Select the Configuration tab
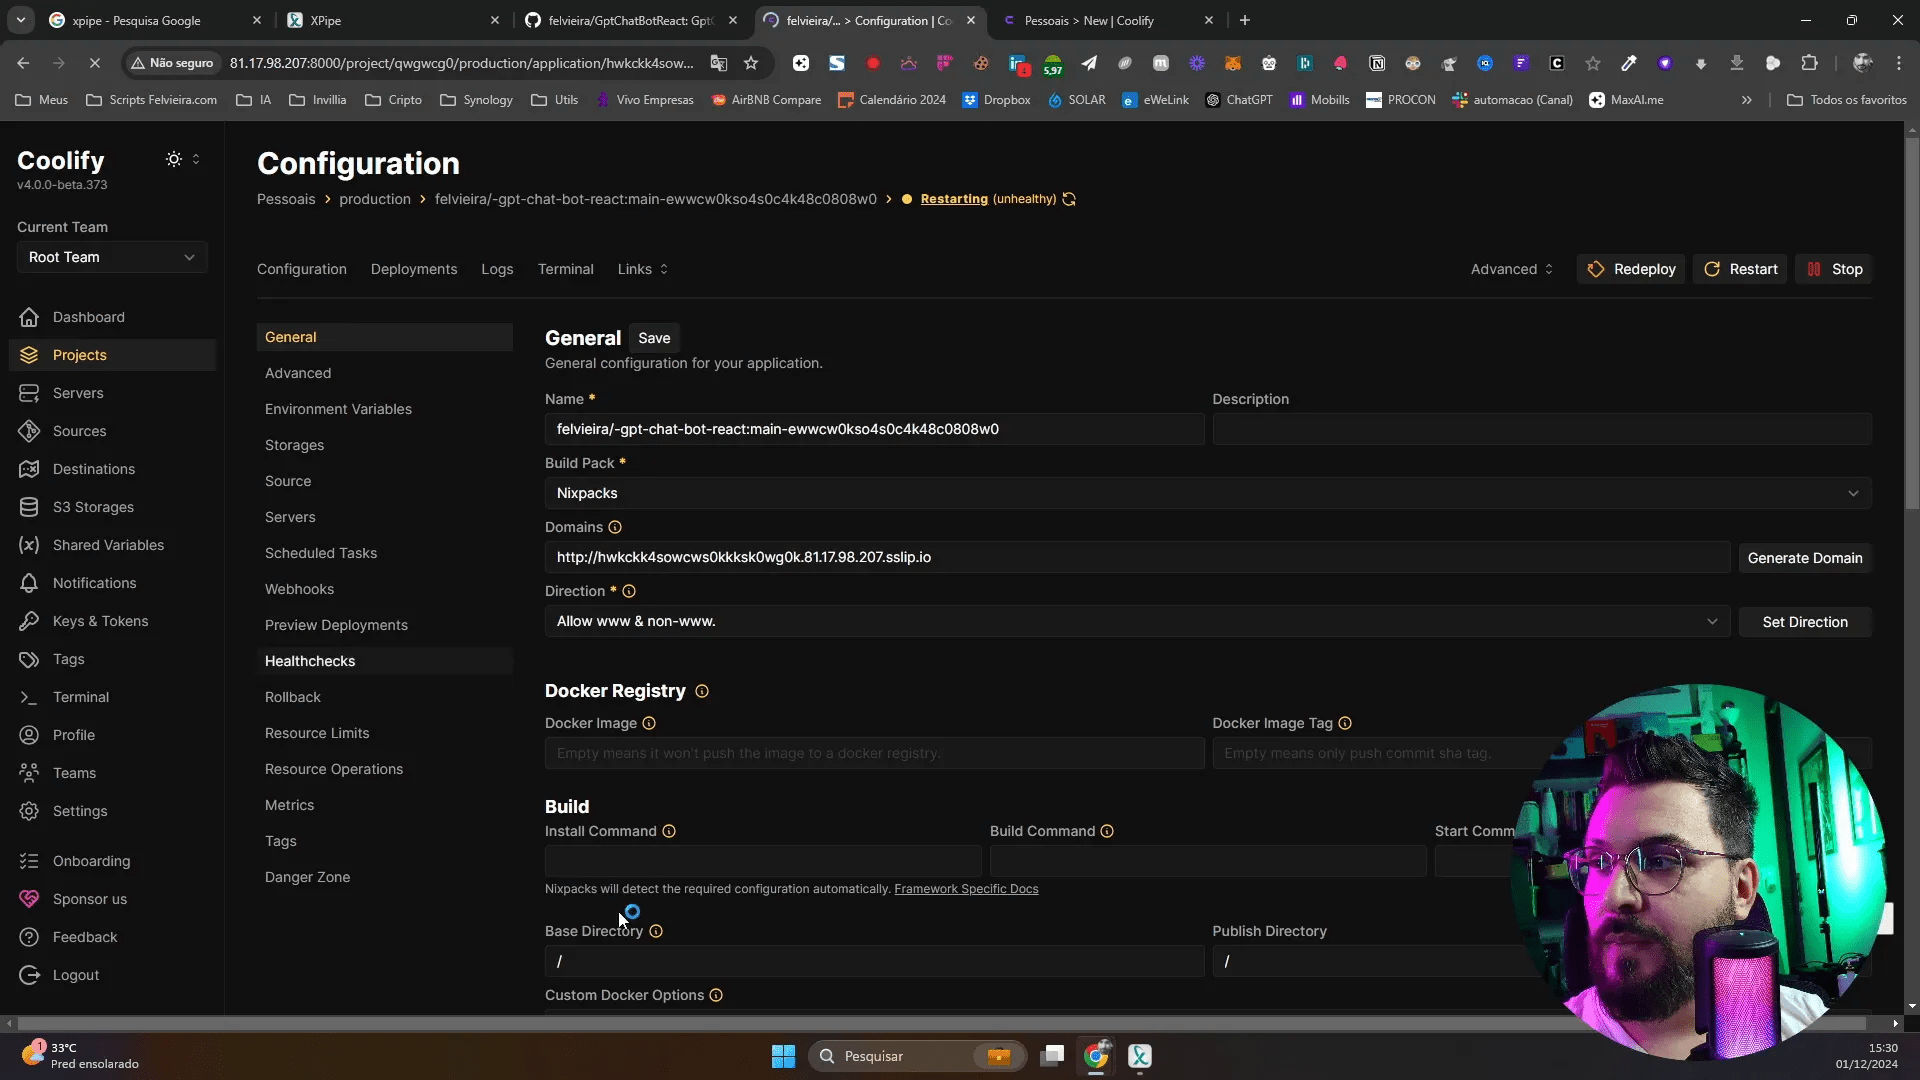The image size is (1920, 1080). point(302,269)
